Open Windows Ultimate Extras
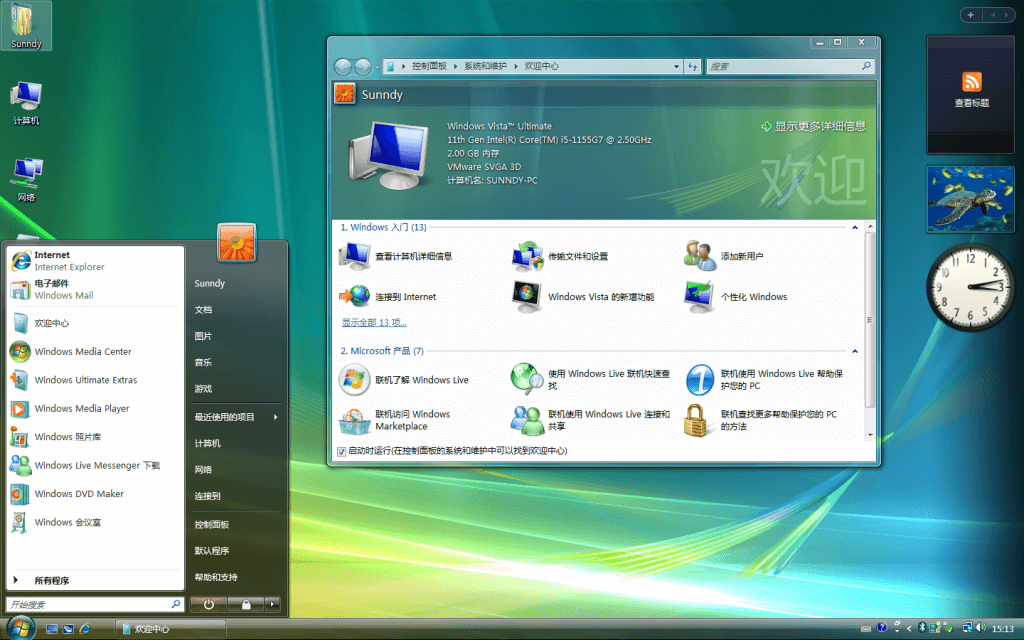Viewport: 1024px width, 640px height. (95, 379)
